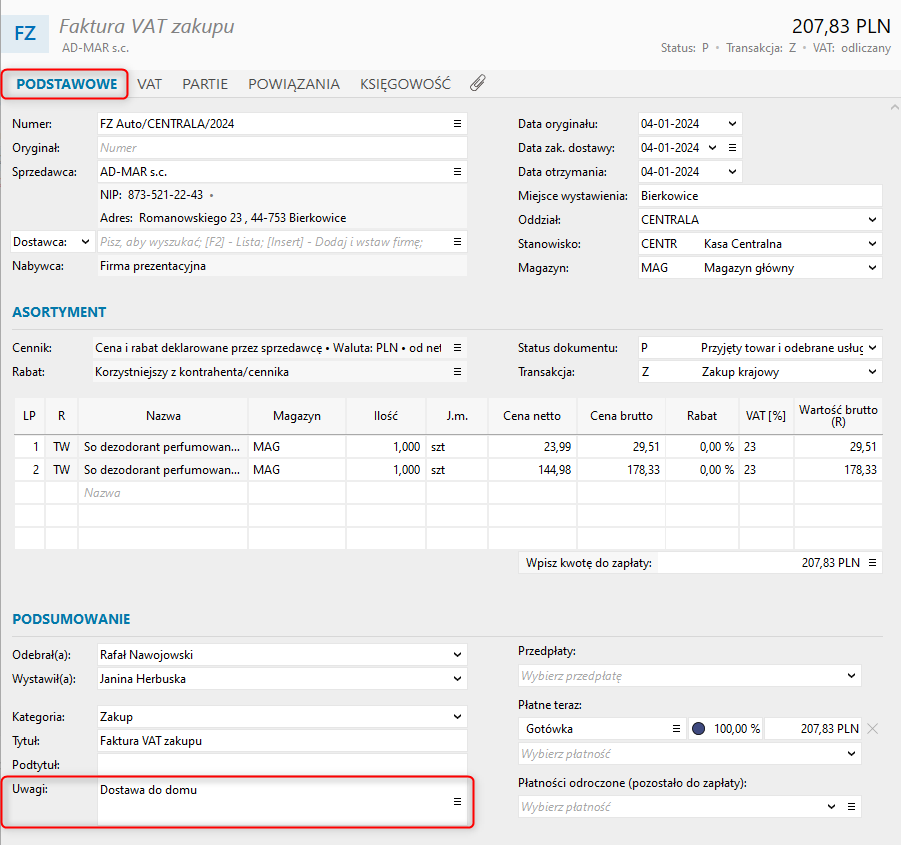Click the Oryginał number input field
The width and height of the screenshot is (901, 845).
pos(280,148)
